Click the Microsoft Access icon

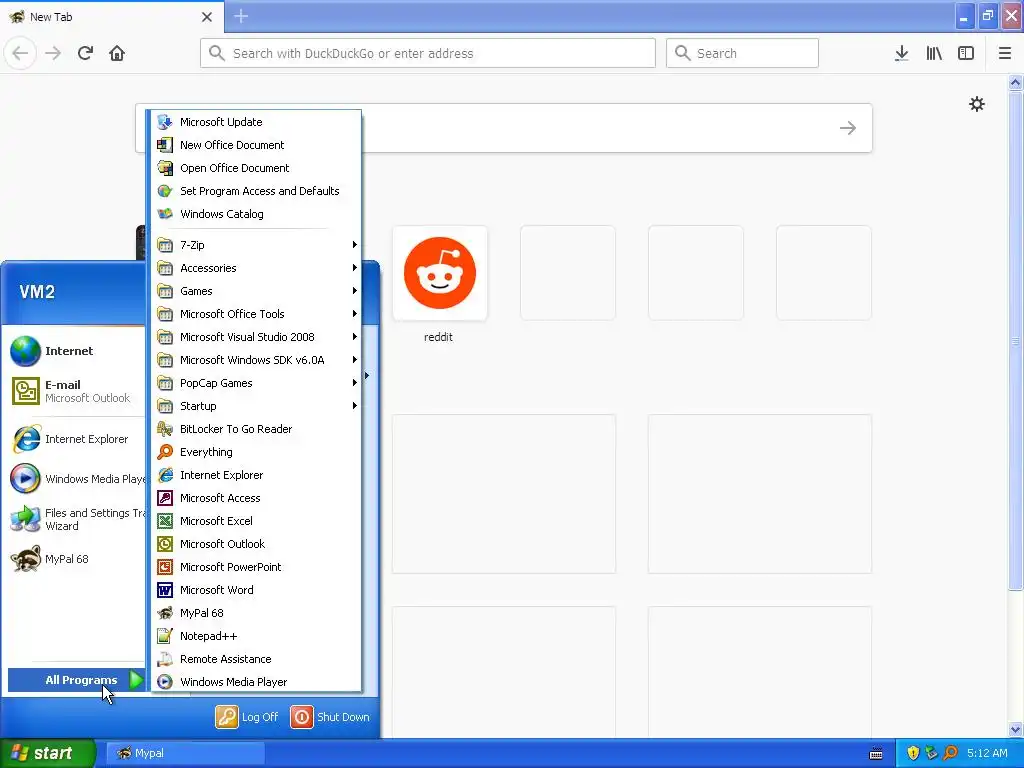pyautogui.click(x=165, y=498)
